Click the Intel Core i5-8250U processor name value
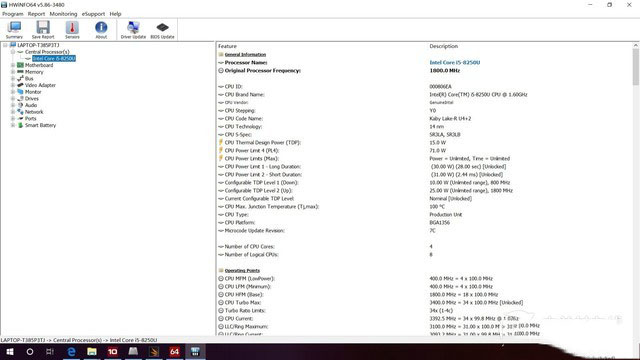The height and width of the screenshot is (360, 640). (x=454, y=62)
